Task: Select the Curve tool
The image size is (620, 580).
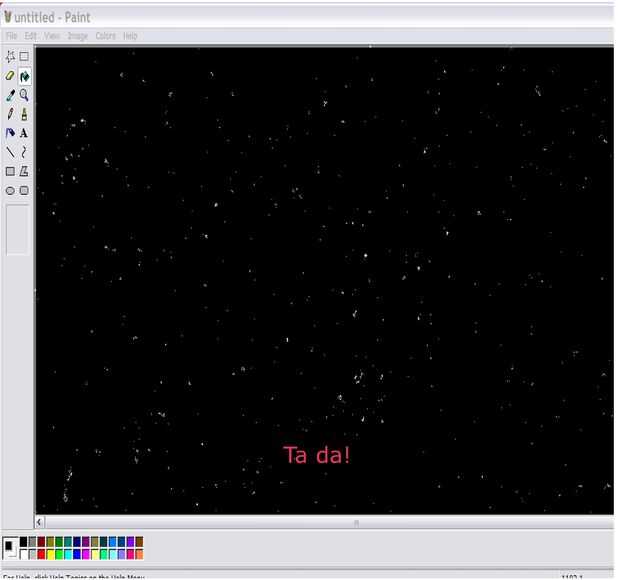Action: click(24, 152)
